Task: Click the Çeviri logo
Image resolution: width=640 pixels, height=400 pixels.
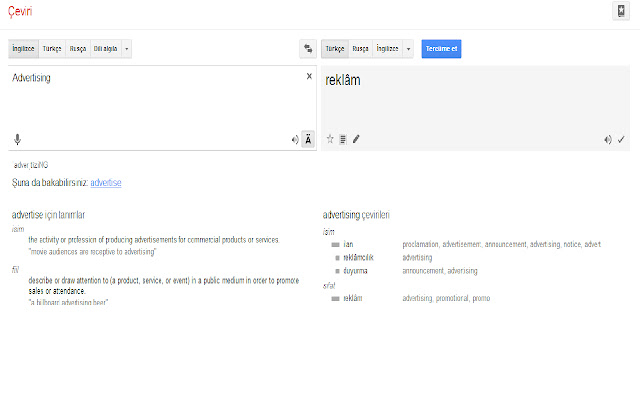Action: coord(20,11)
